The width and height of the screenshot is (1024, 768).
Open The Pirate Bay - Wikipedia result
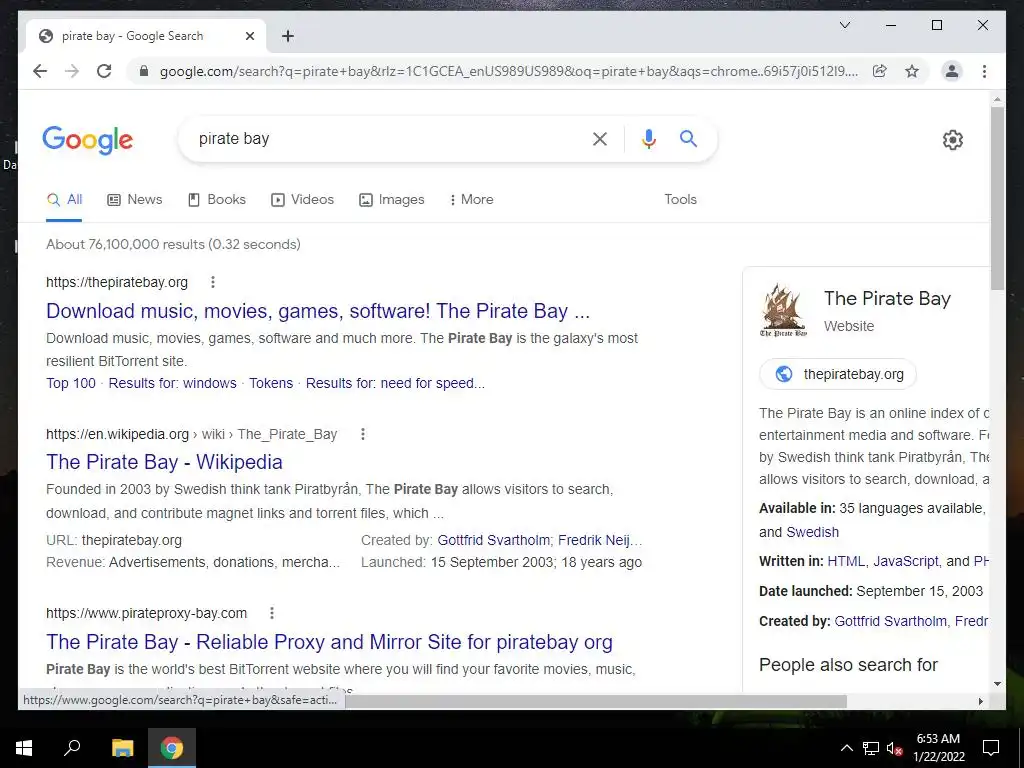point(165,462)
